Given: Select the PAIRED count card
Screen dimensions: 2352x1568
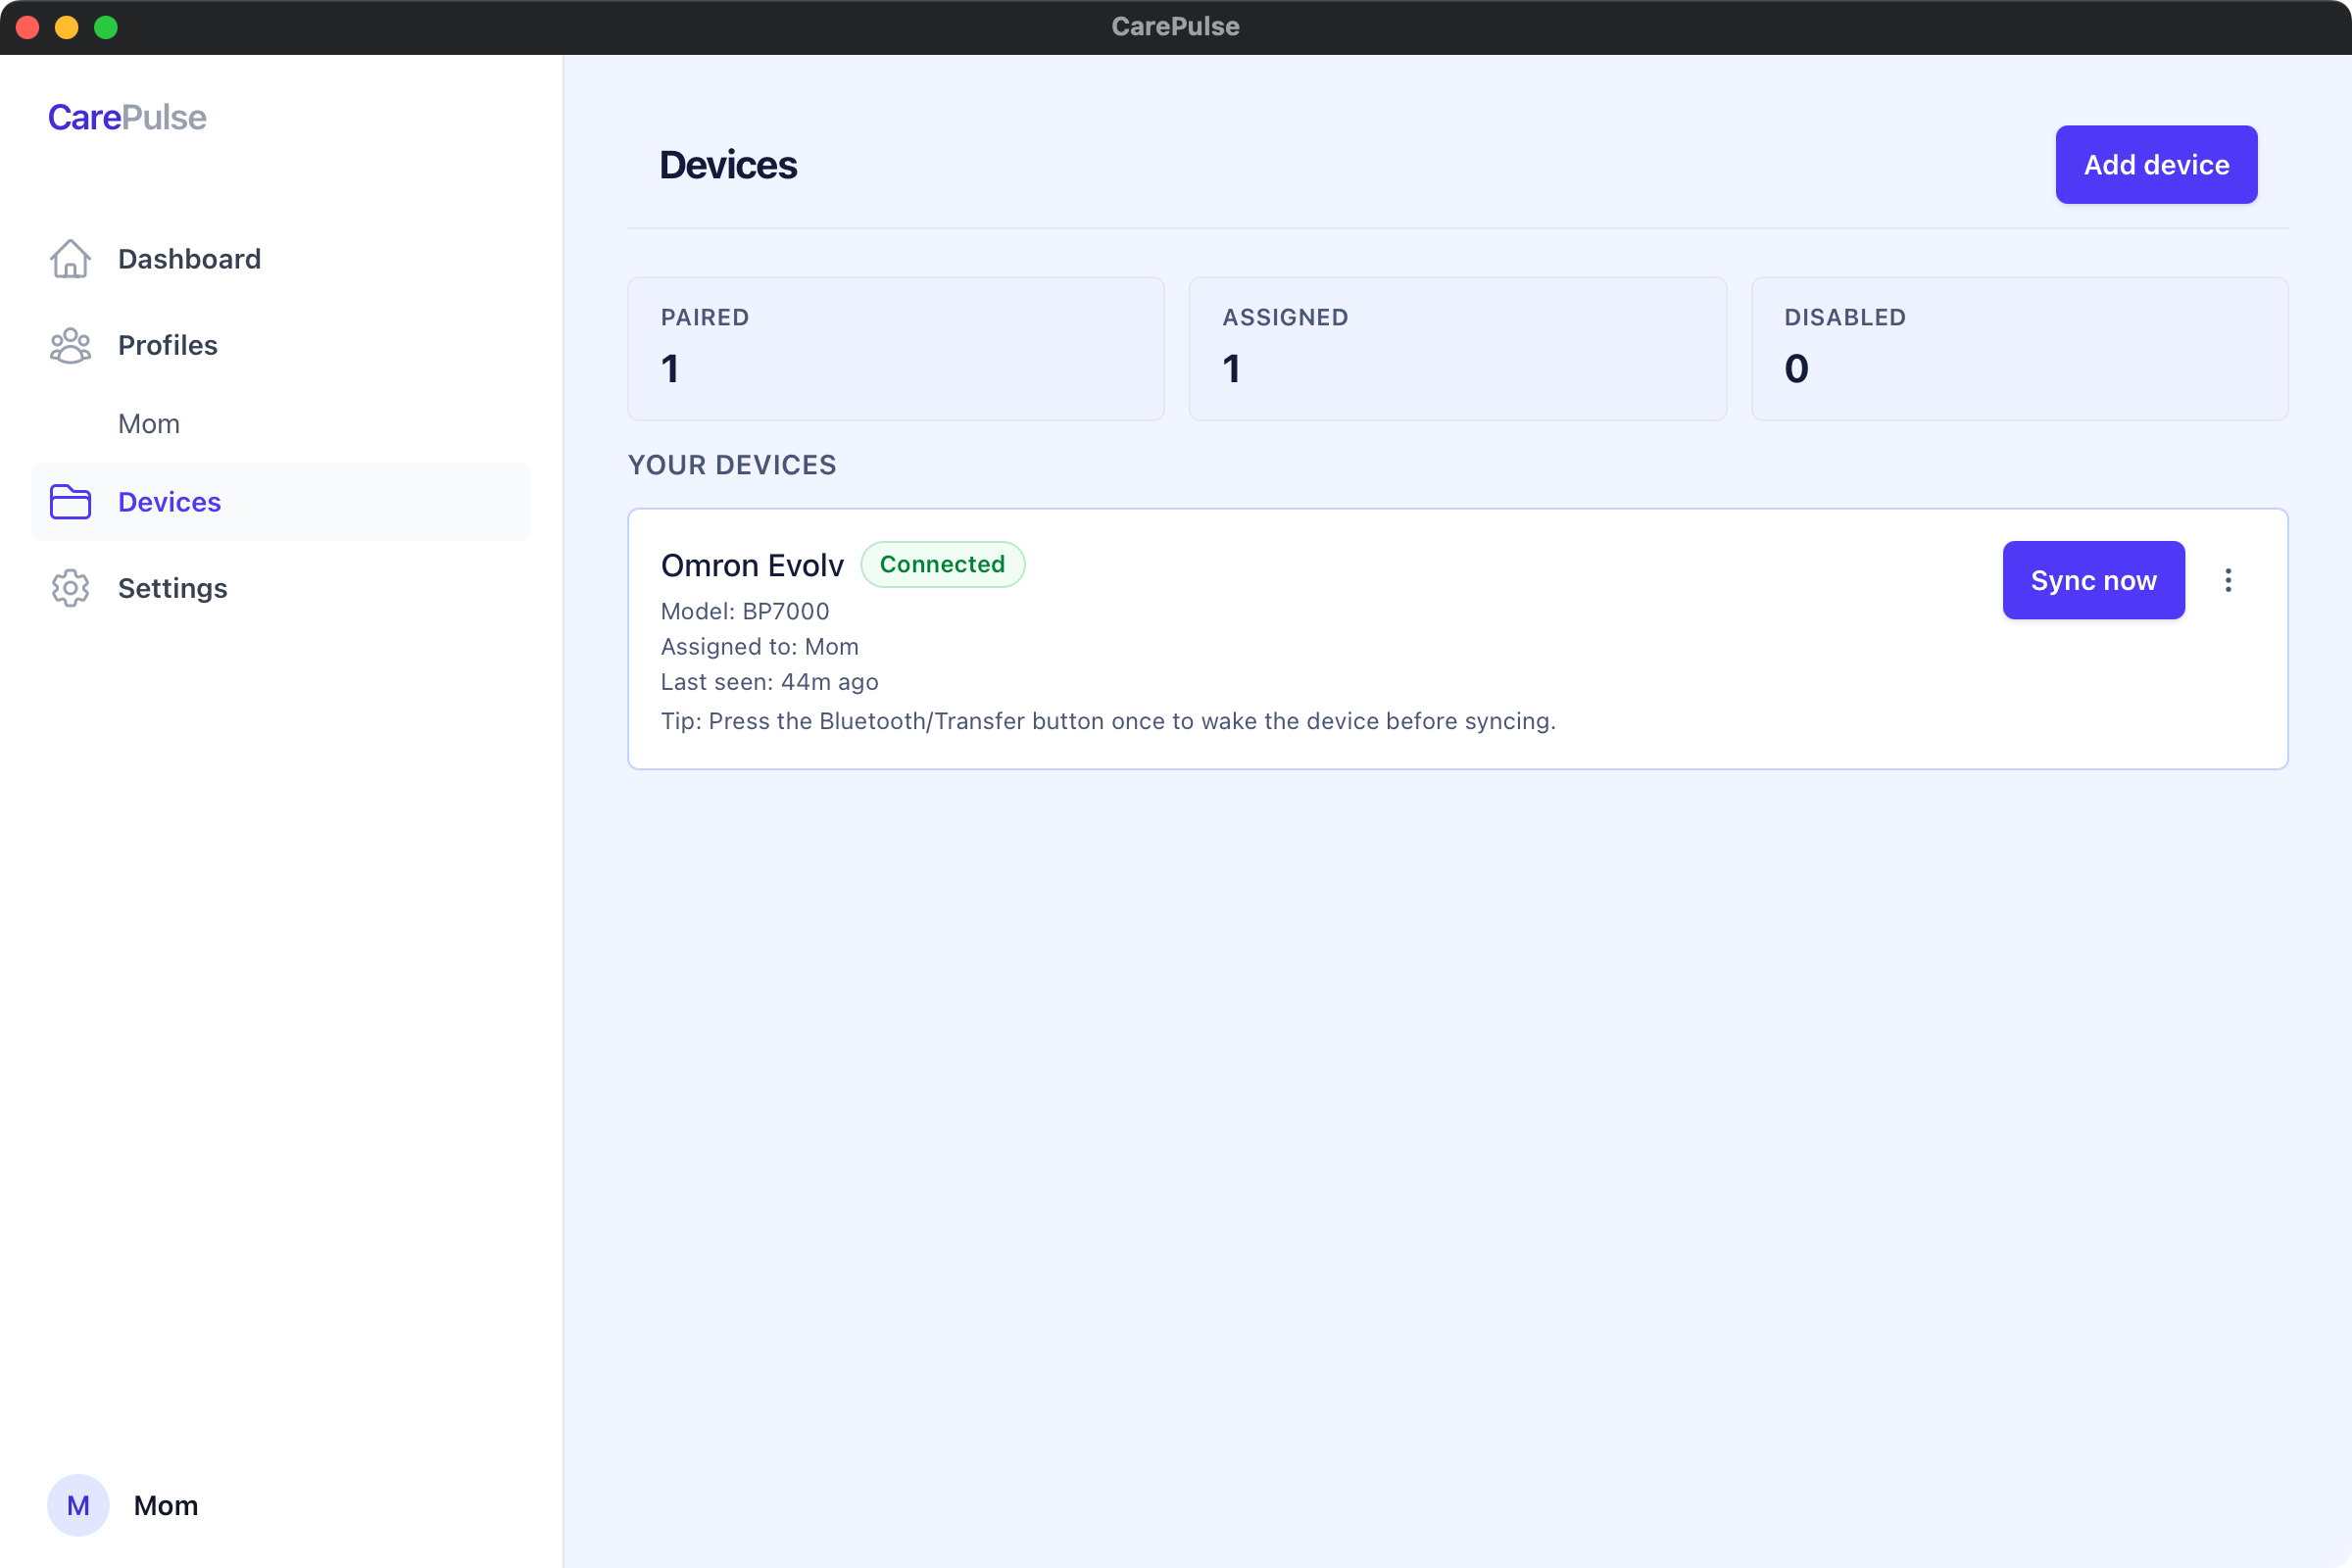Looking at the screenshot, I should click(895, 348).
